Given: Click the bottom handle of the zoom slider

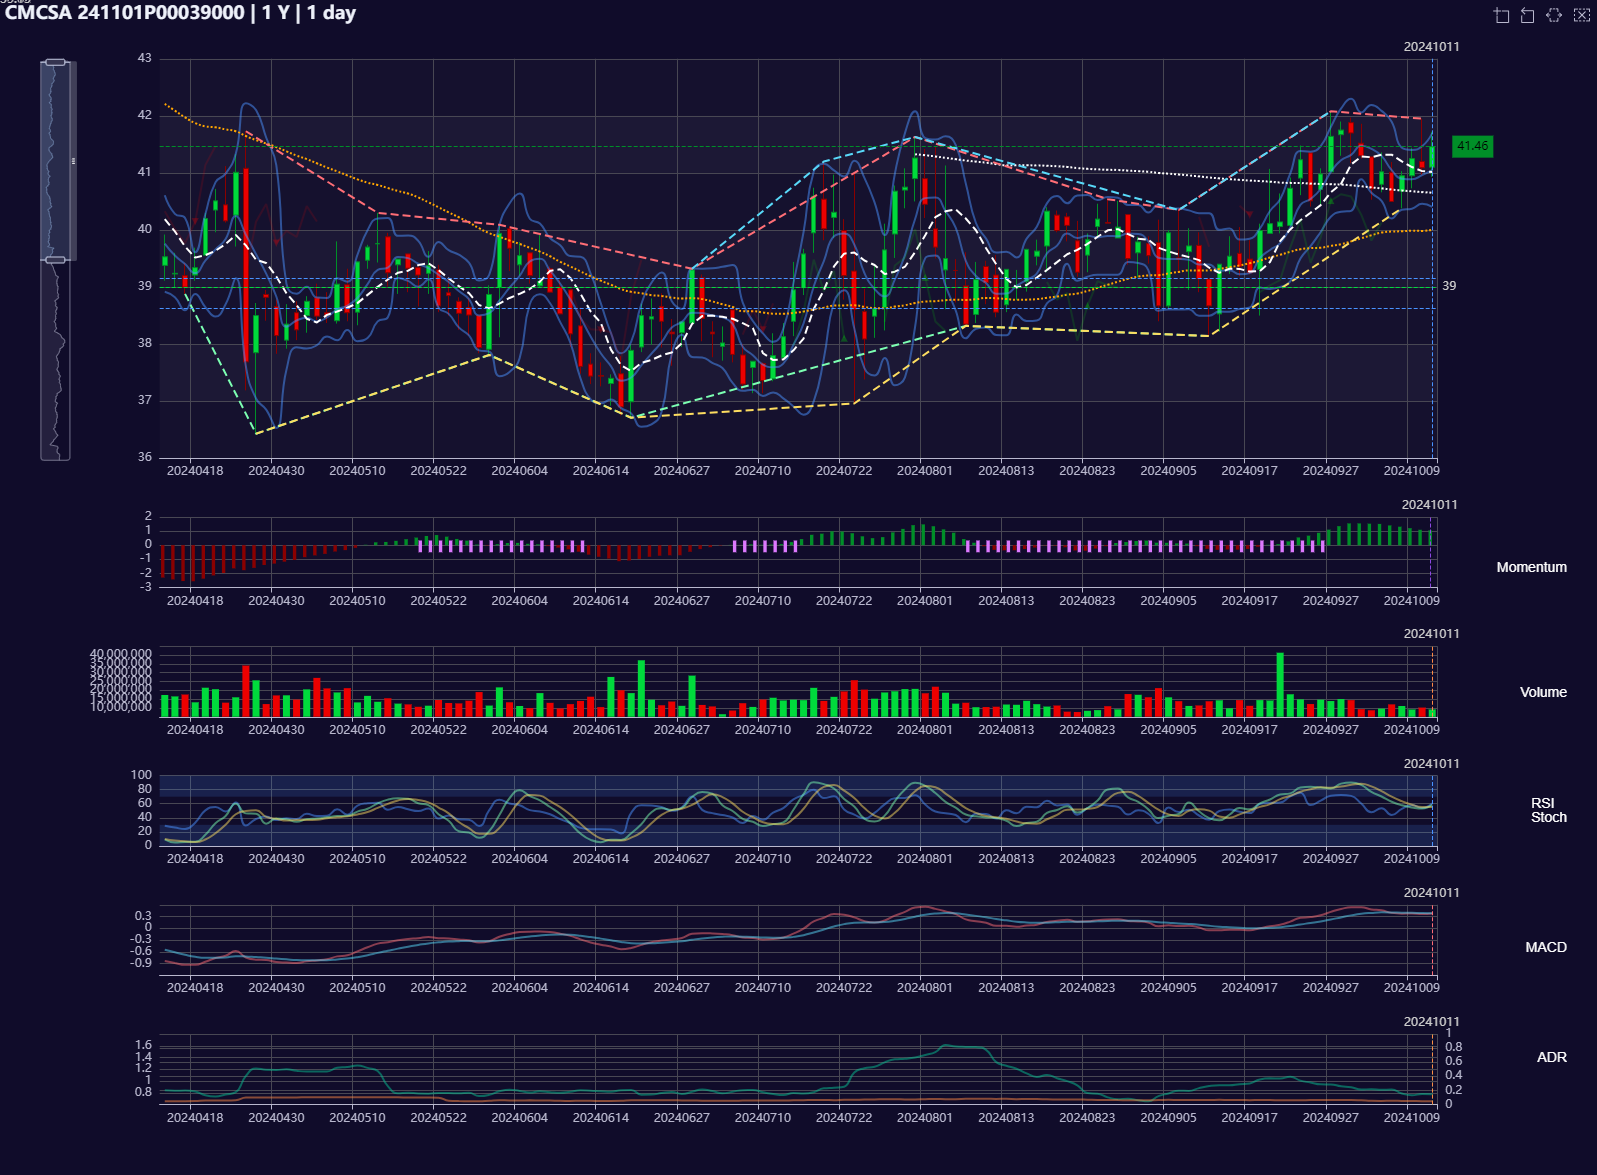Looking at the screenshot, I should (x=56, y=260).
